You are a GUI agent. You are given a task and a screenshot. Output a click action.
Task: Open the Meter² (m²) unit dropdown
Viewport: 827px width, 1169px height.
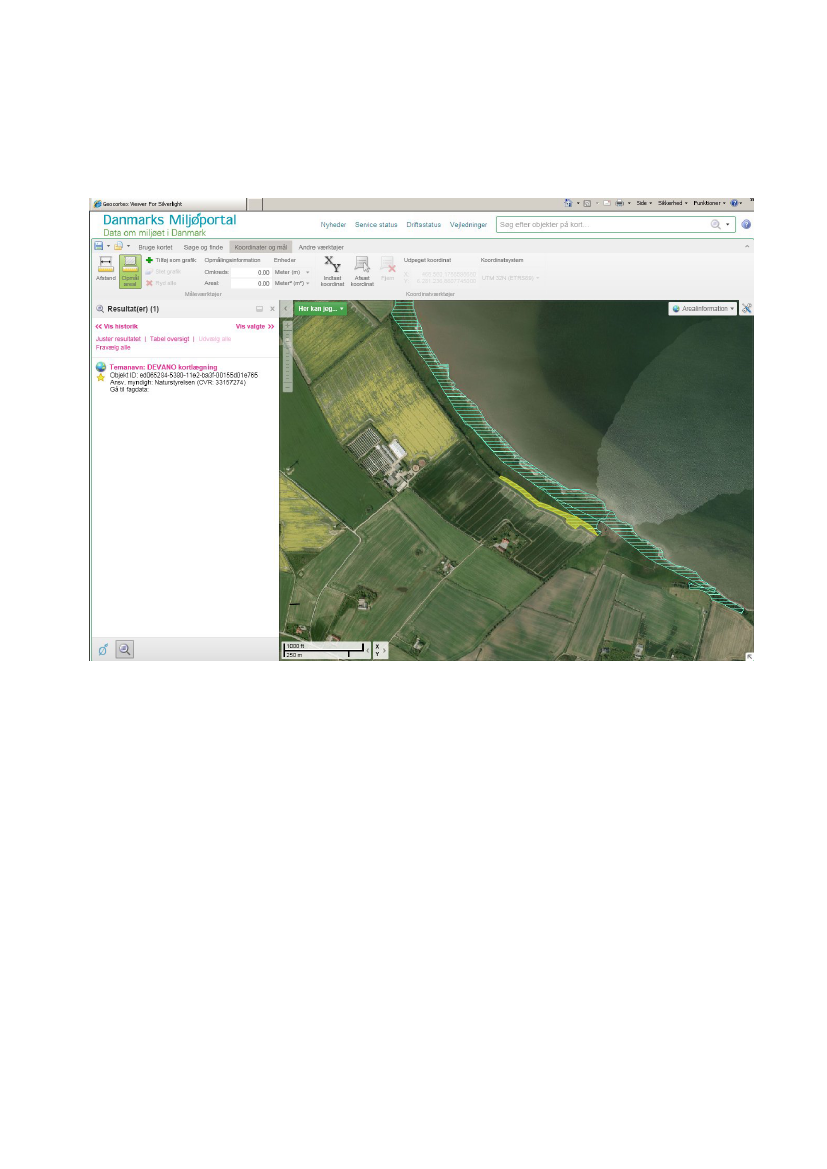(x=292, y=283)
